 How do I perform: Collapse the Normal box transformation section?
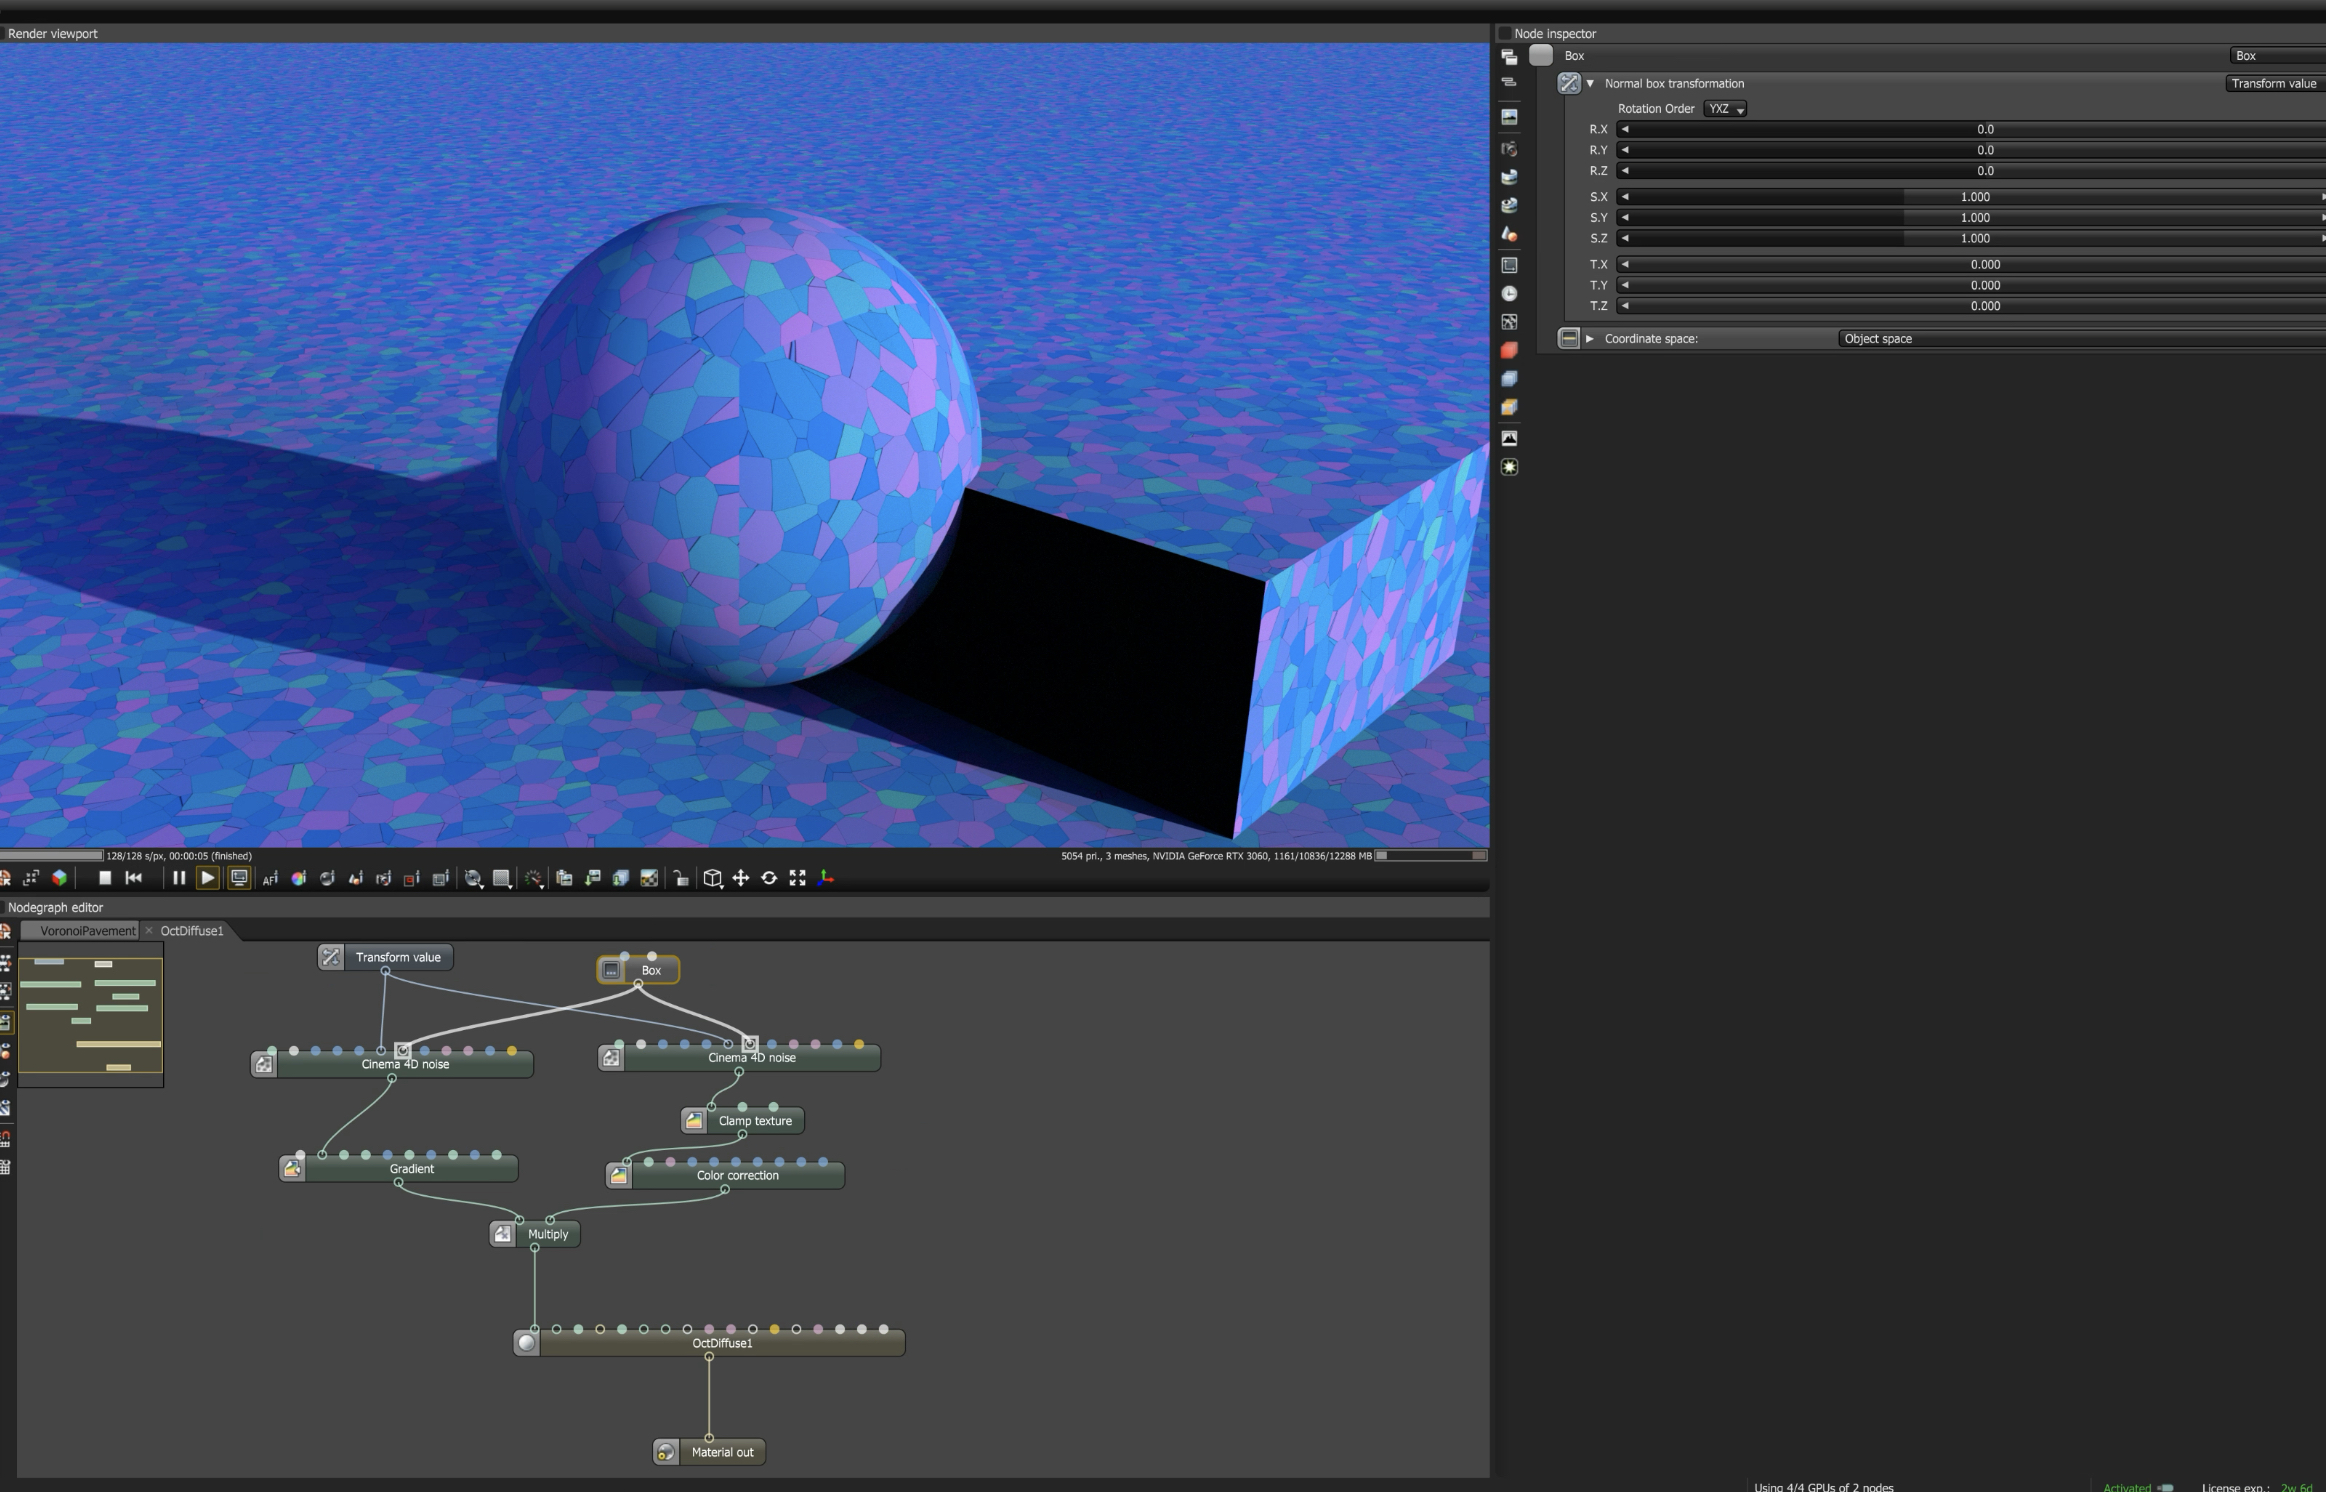coord(1590,84)
